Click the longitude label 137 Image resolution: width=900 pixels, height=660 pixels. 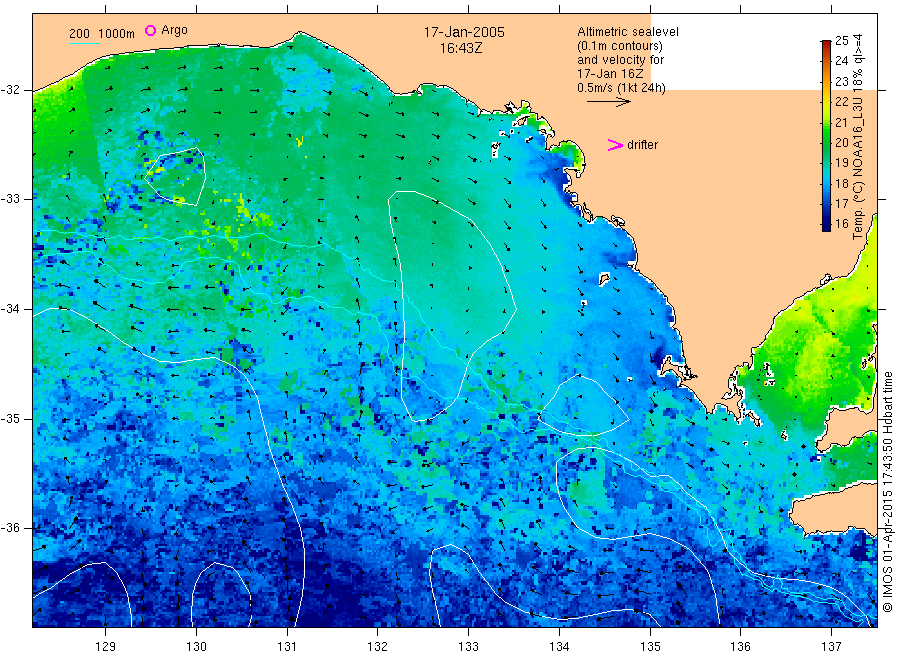coord(832,647)
